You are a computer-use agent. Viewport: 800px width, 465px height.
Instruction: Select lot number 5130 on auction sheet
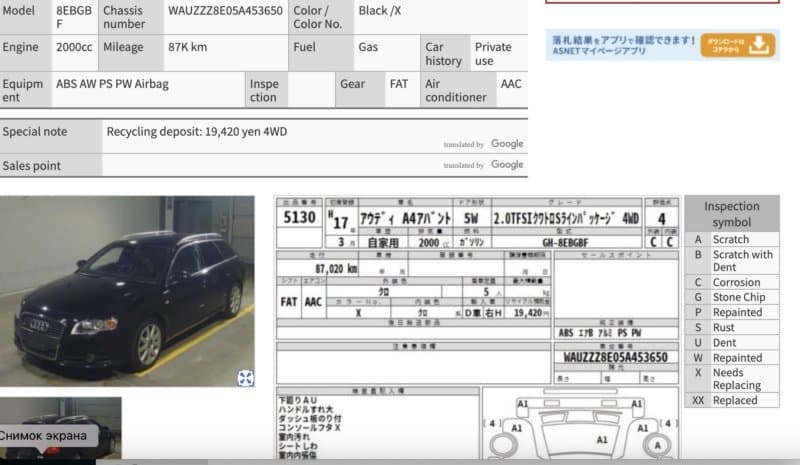[299, 218]
